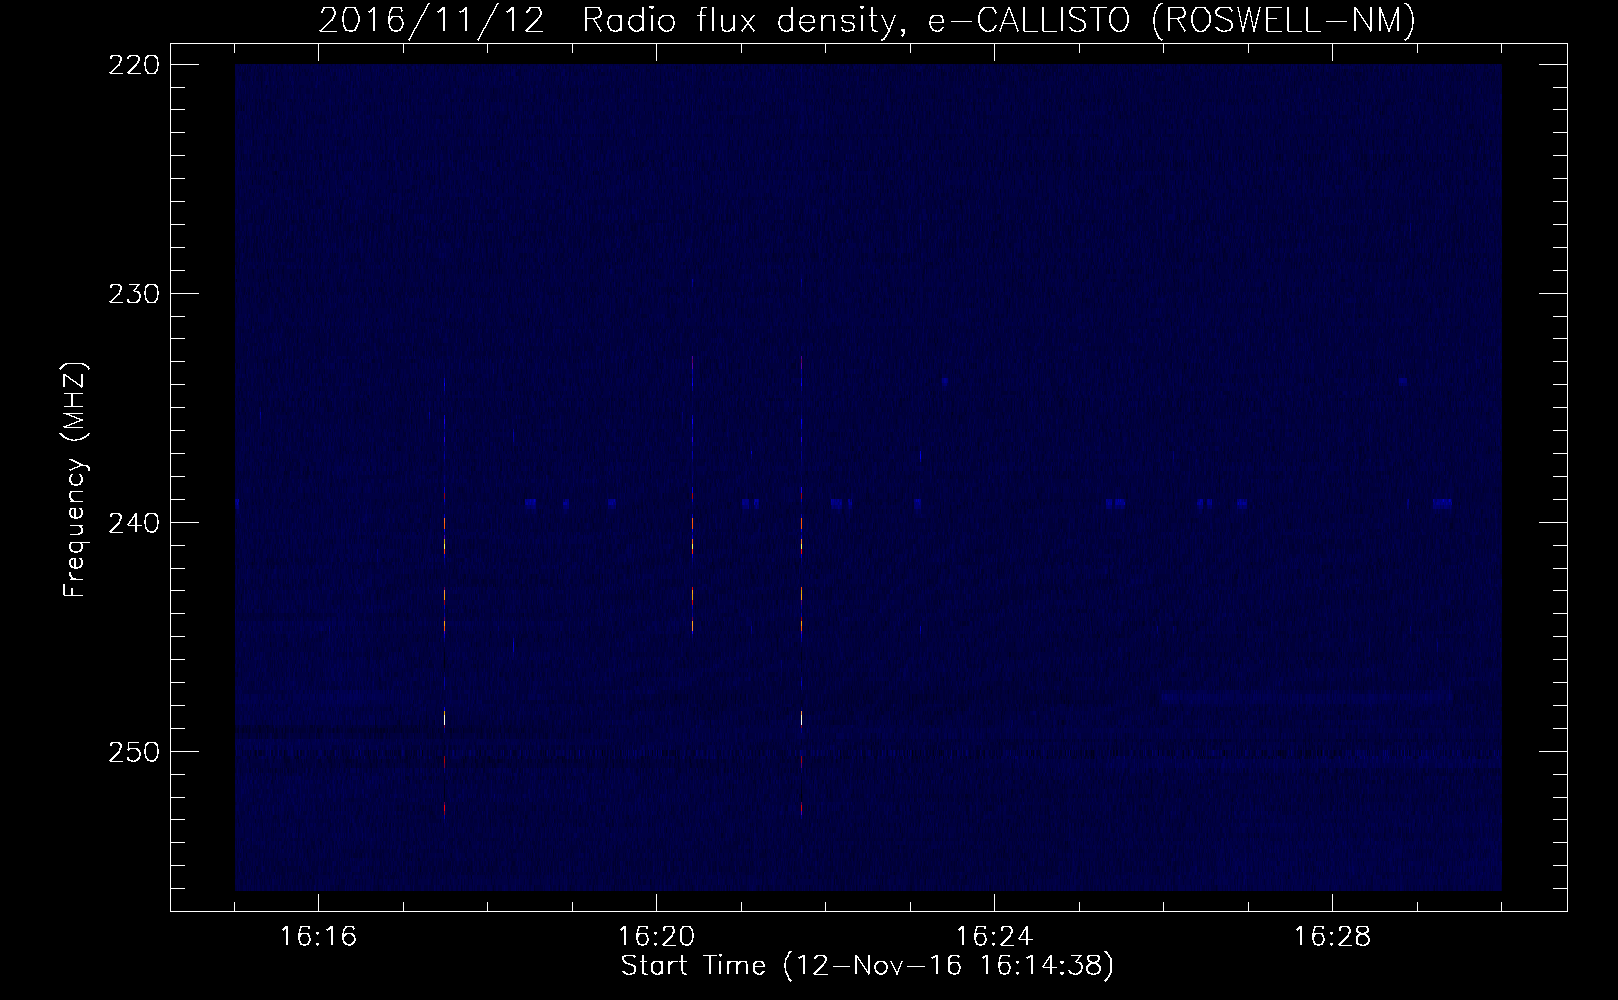Click the 16:24 time tick label
1618x1000 pixels.
[994, 937]
